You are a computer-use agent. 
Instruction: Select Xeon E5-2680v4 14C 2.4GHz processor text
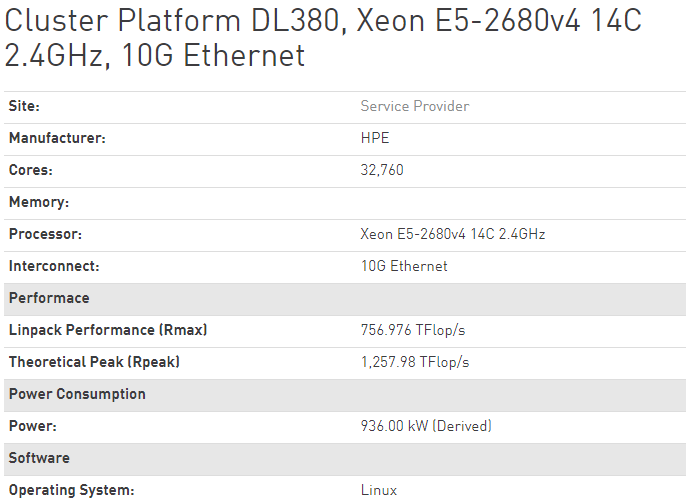453,234
